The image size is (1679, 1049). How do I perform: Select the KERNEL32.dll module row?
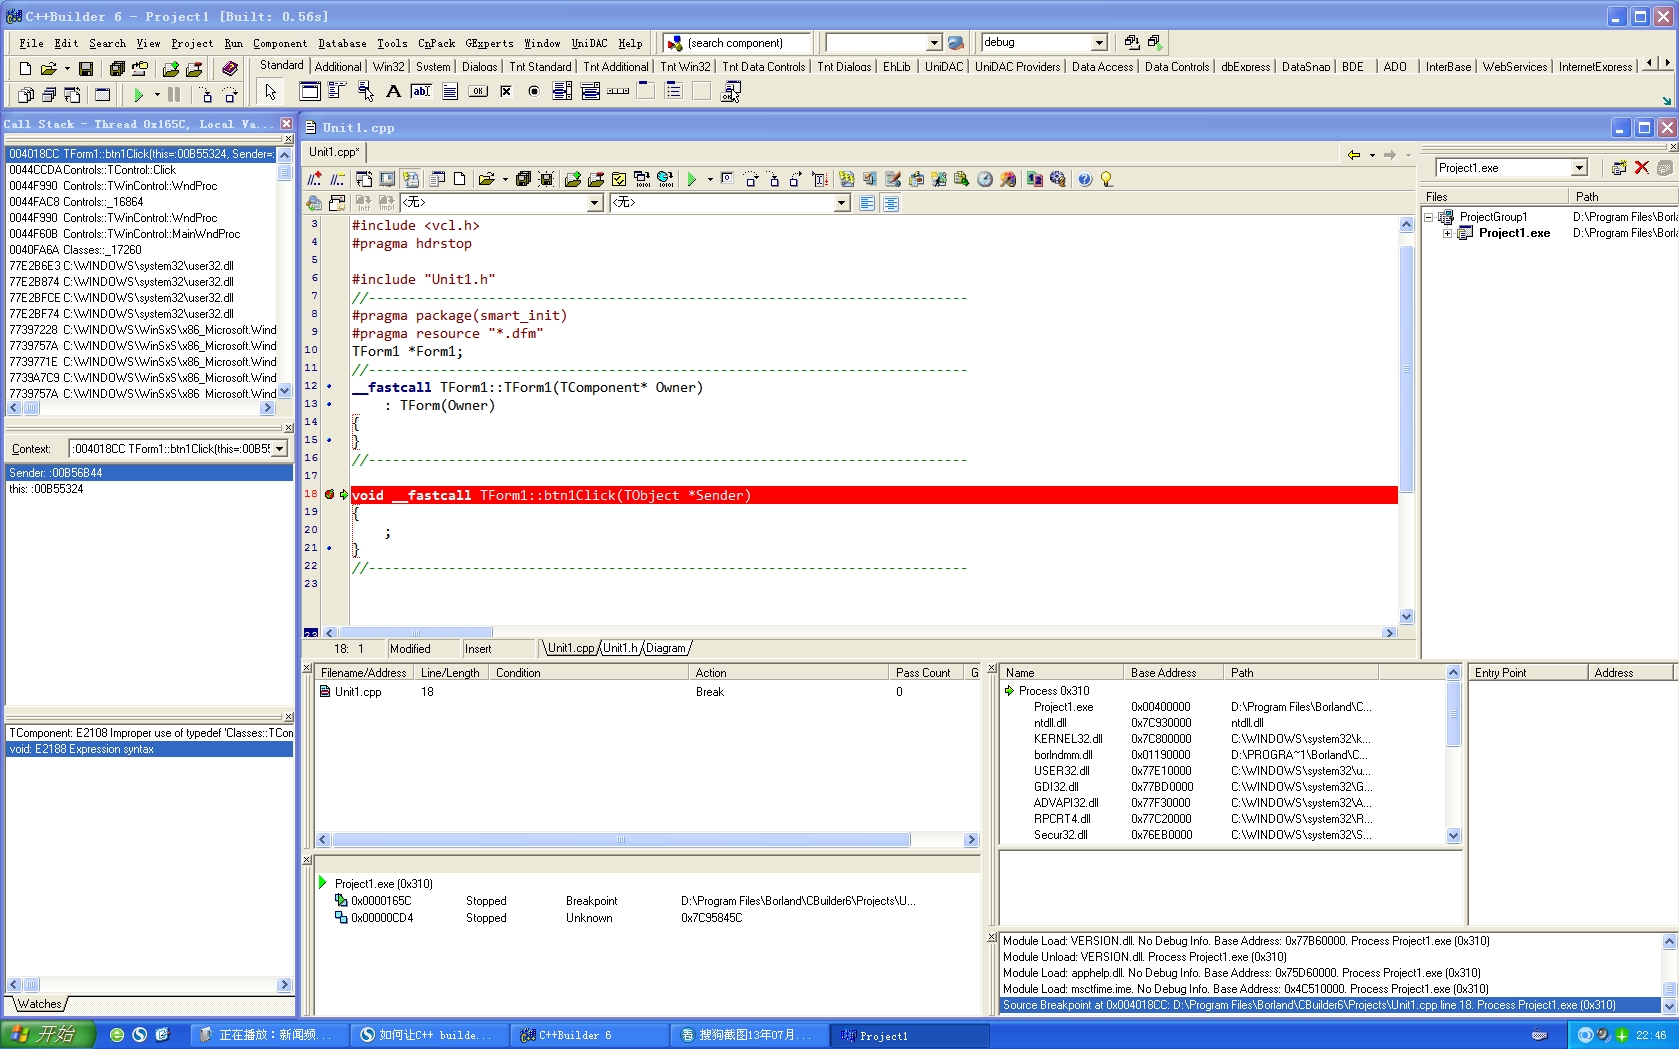pyautogui.click(x=1223, y=739)
